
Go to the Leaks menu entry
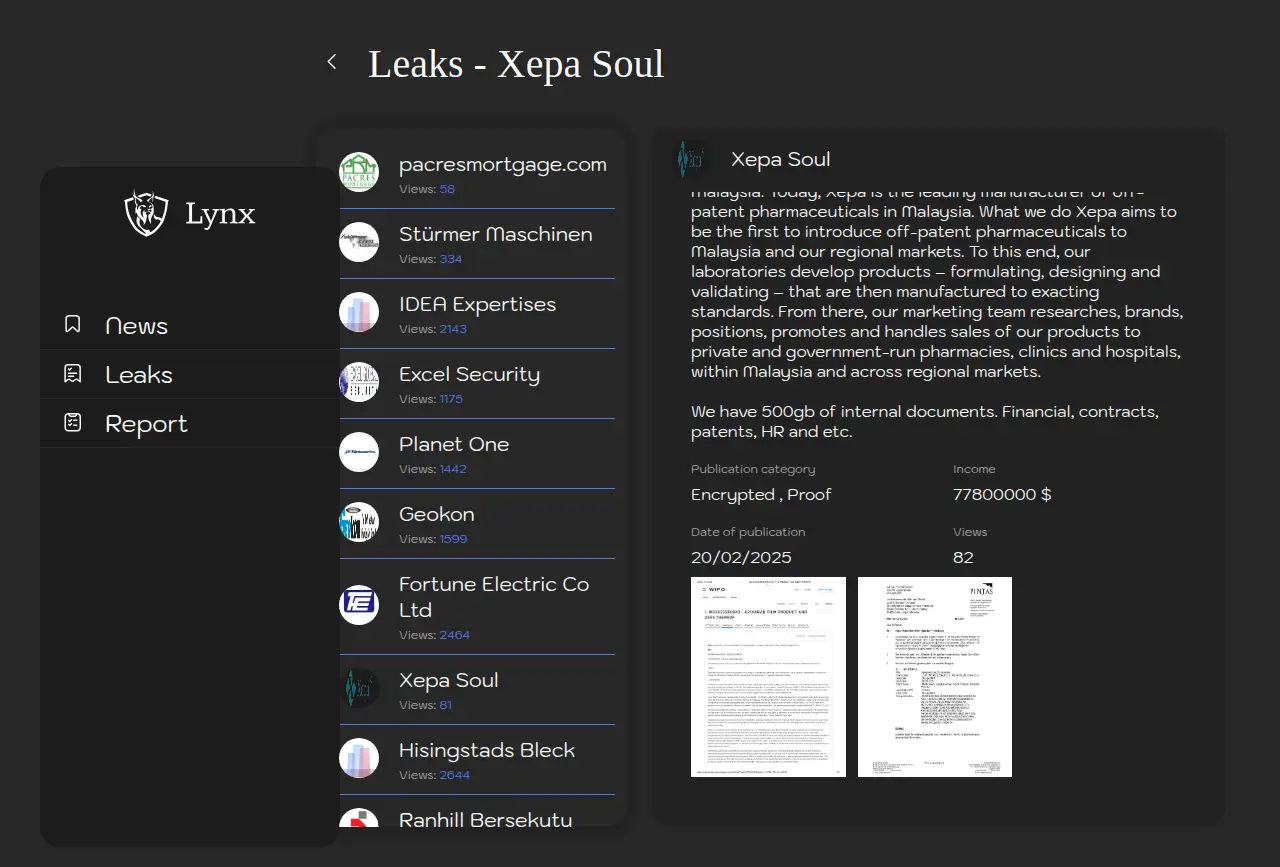pyautogui.click(x=139, y=375)
